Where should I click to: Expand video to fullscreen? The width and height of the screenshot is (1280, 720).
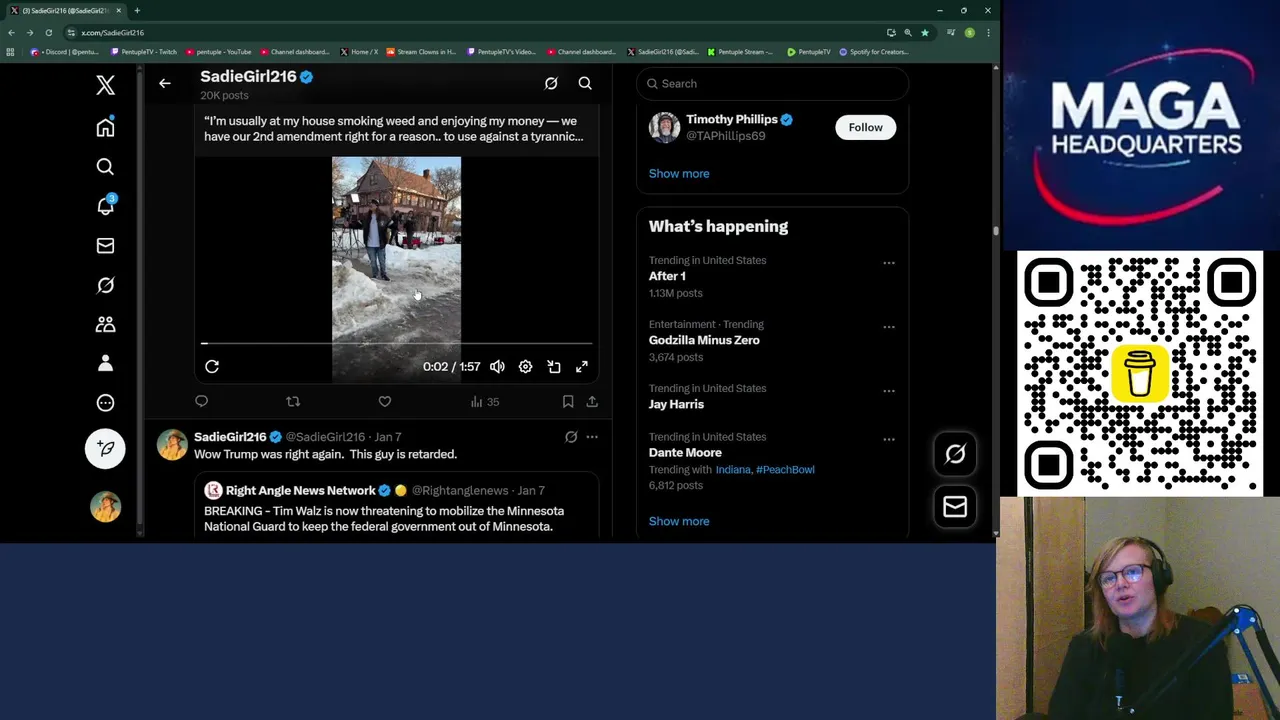(582, 367)
